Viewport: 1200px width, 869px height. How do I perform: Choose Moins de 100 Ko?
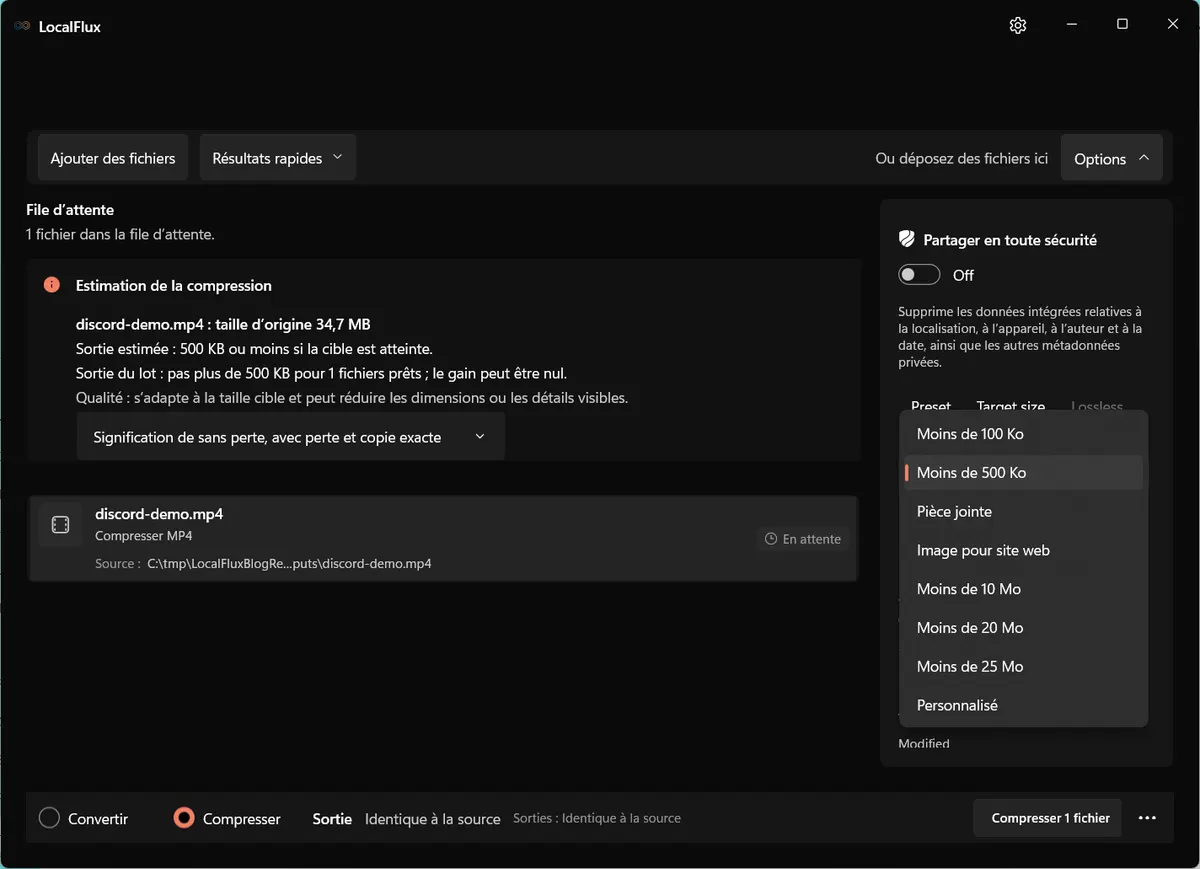pos(1023,434)
